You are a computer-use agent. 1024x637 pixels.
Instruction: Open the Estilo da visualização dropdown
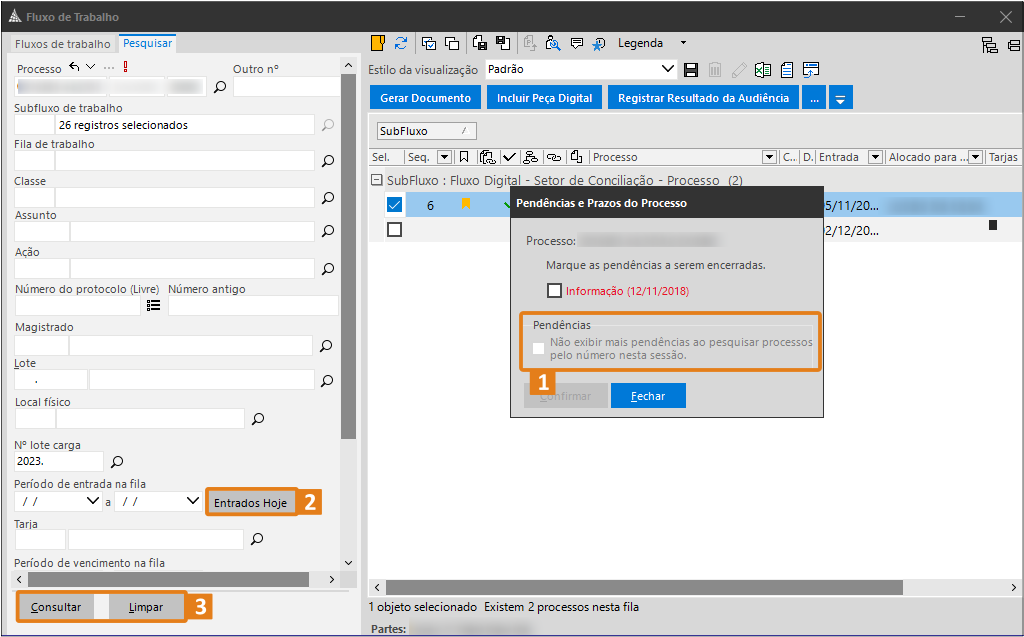[x=669, y=70]
